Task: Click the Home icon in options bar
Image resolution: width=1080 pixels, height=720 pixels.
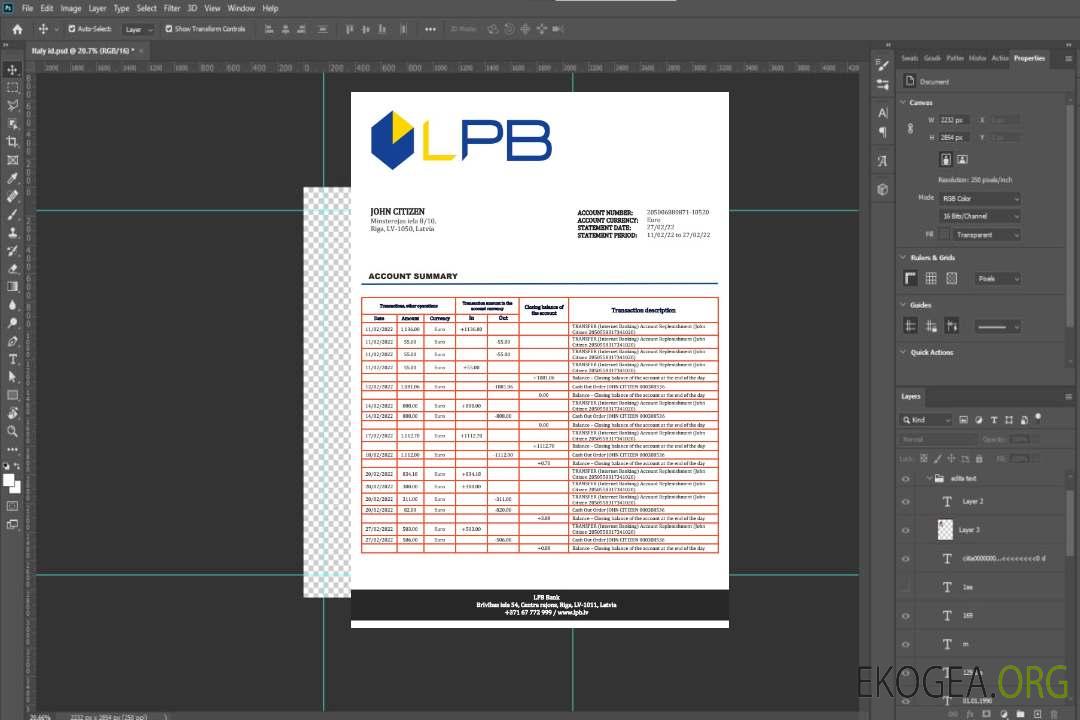Action: click(x=17, y=29)
